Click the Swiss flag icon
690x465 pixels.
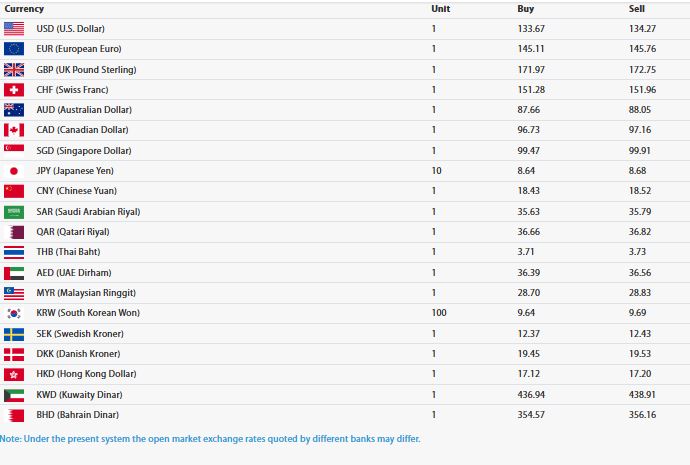(x=14, y=90)
